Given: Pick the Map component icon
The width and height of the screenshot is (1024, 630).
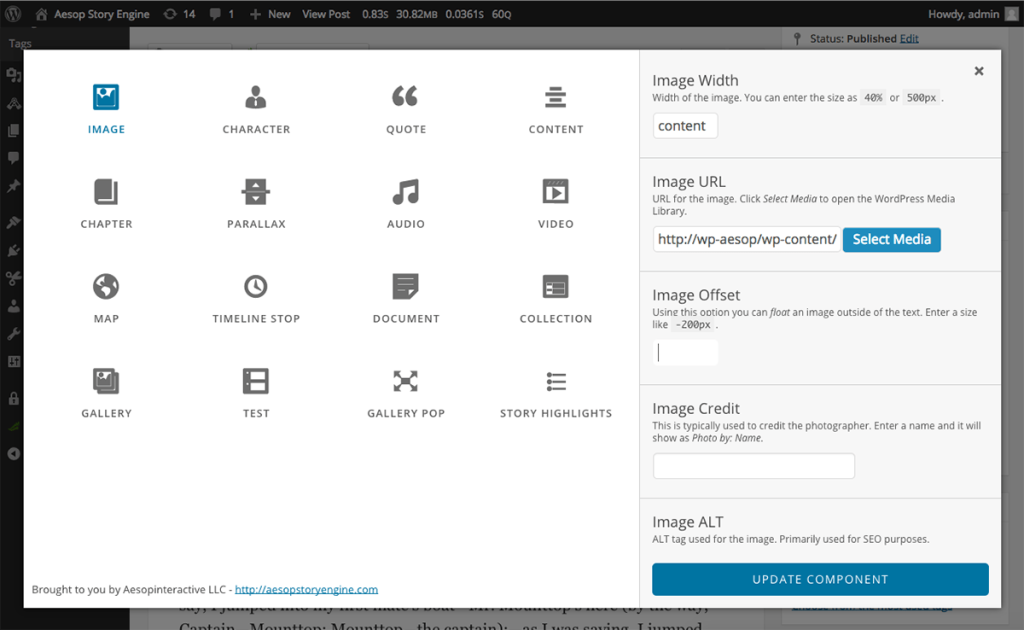Looking at the screenshot, I should [x=106, y=287].
